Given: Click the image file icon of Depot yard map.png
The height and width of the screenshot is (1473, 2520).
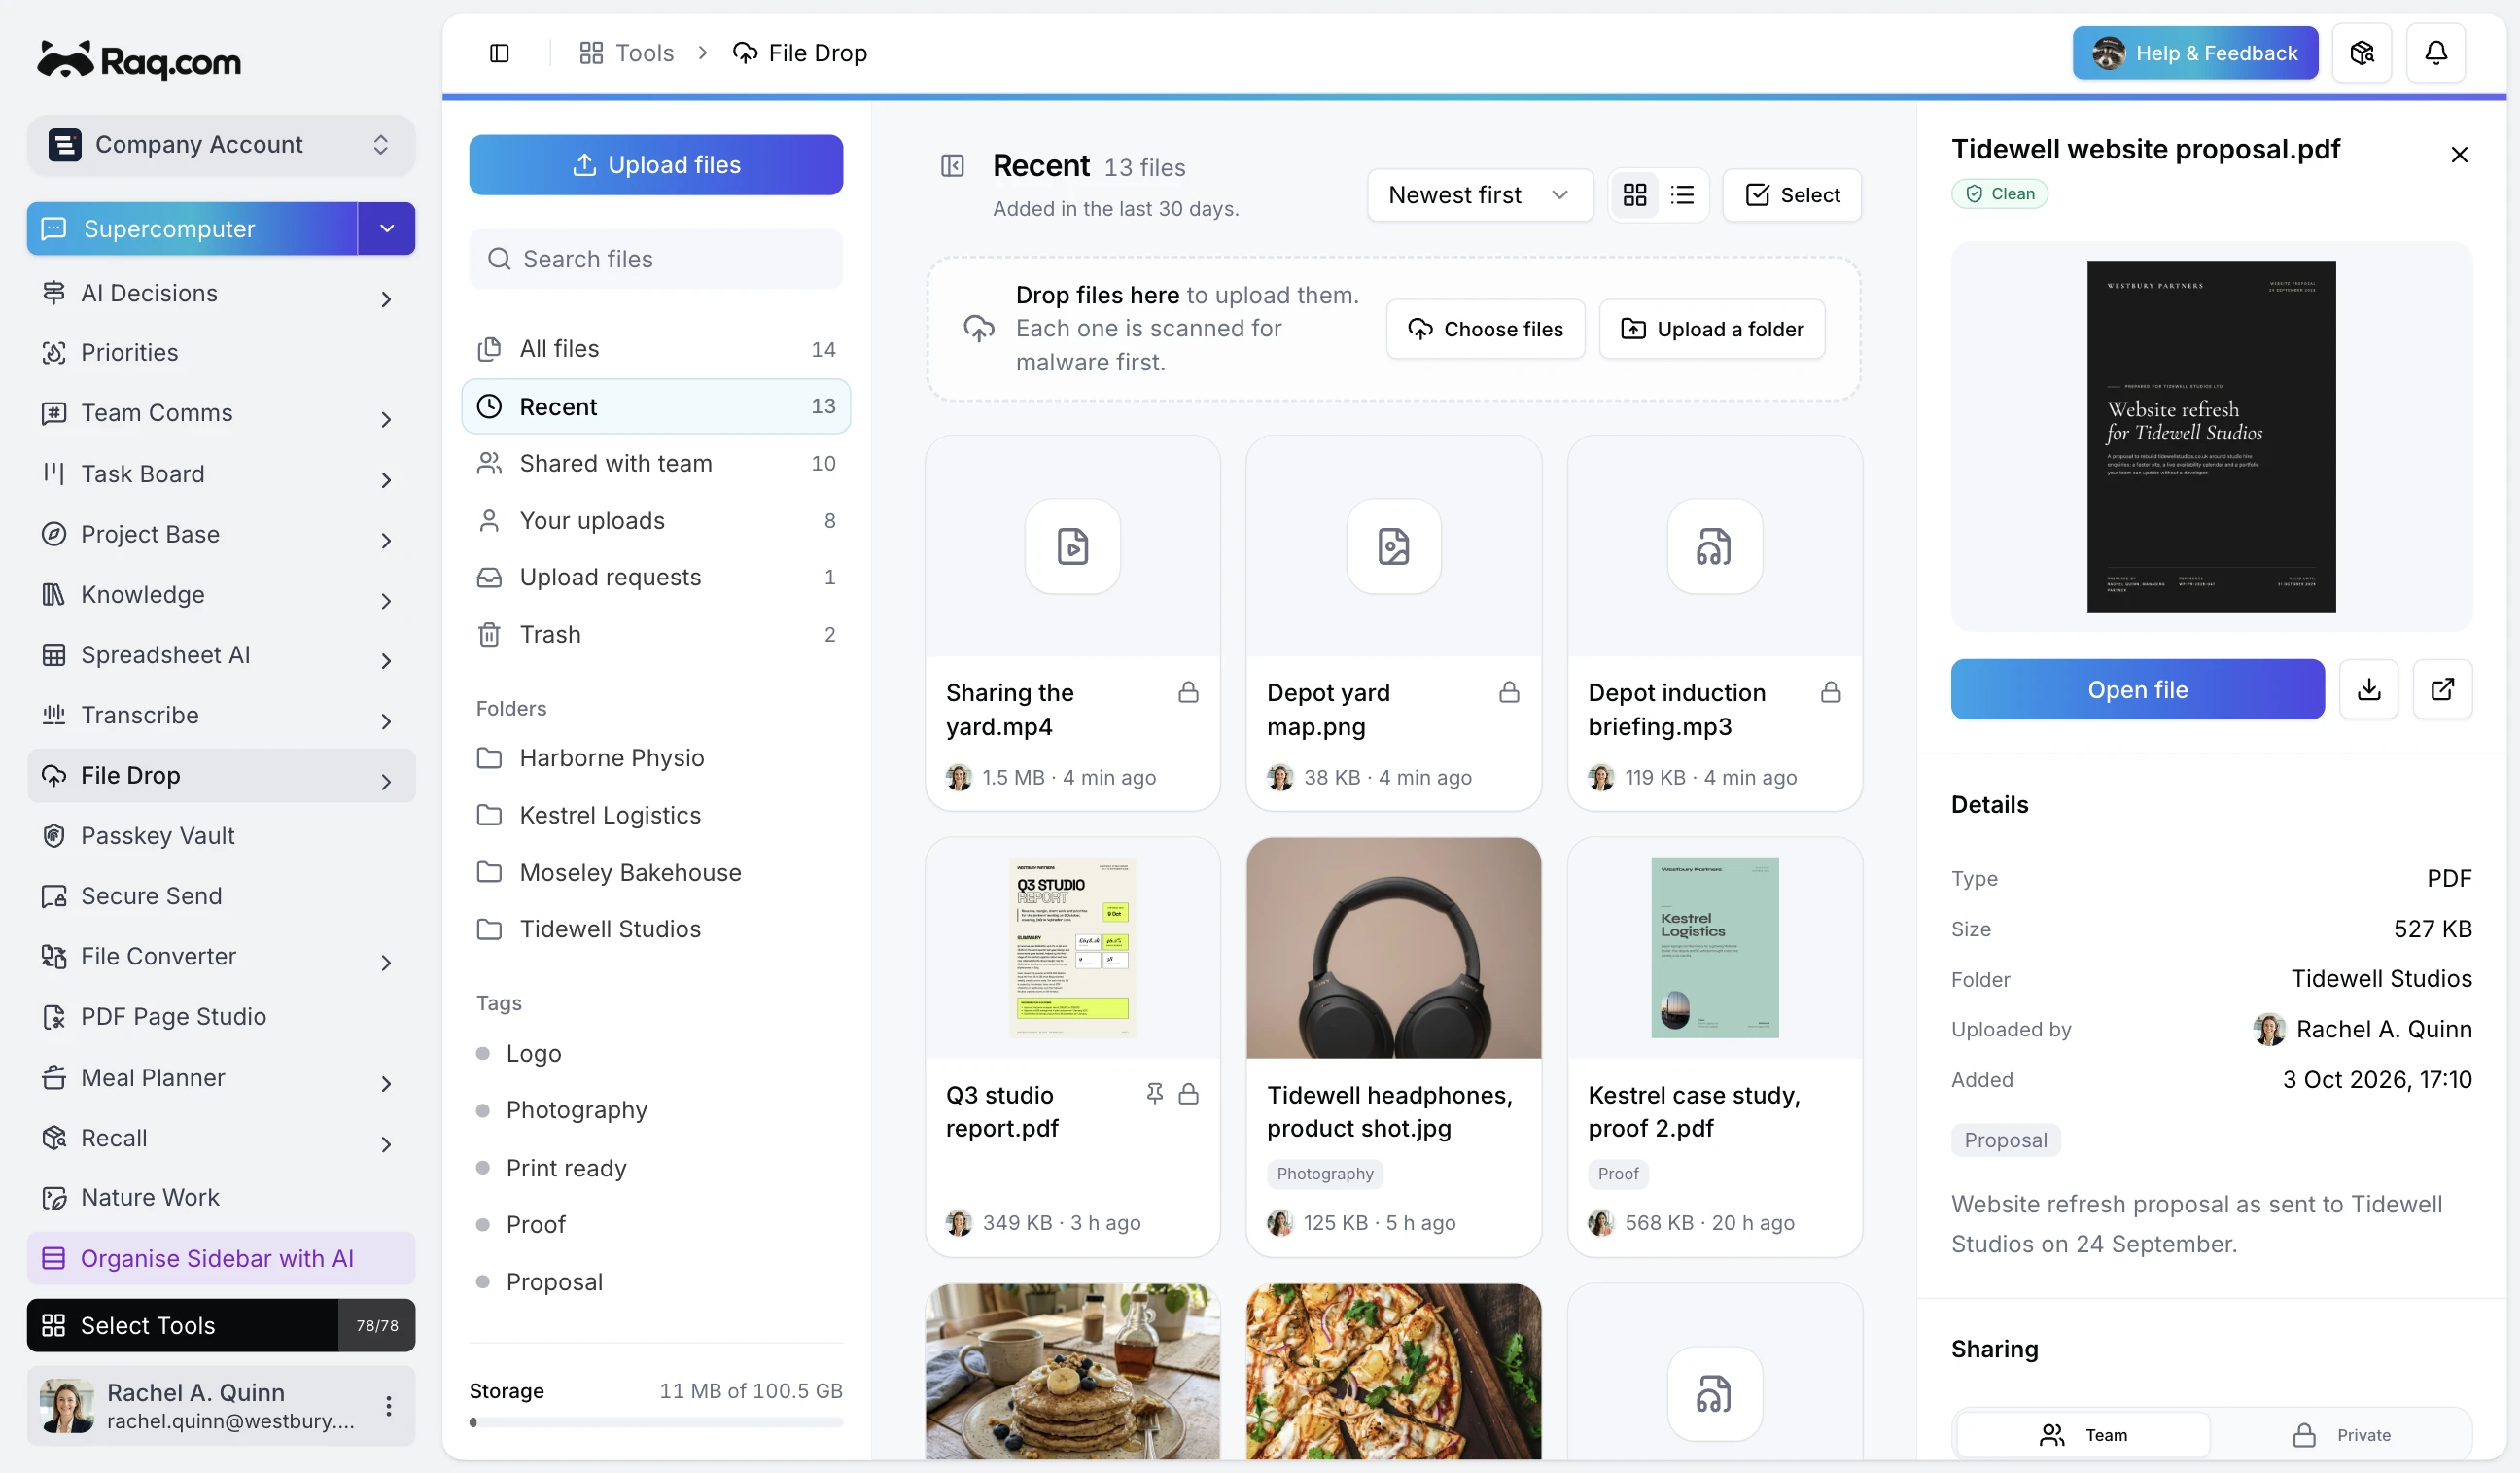Looking at the screenshot, I should (x=1393, y=546).
